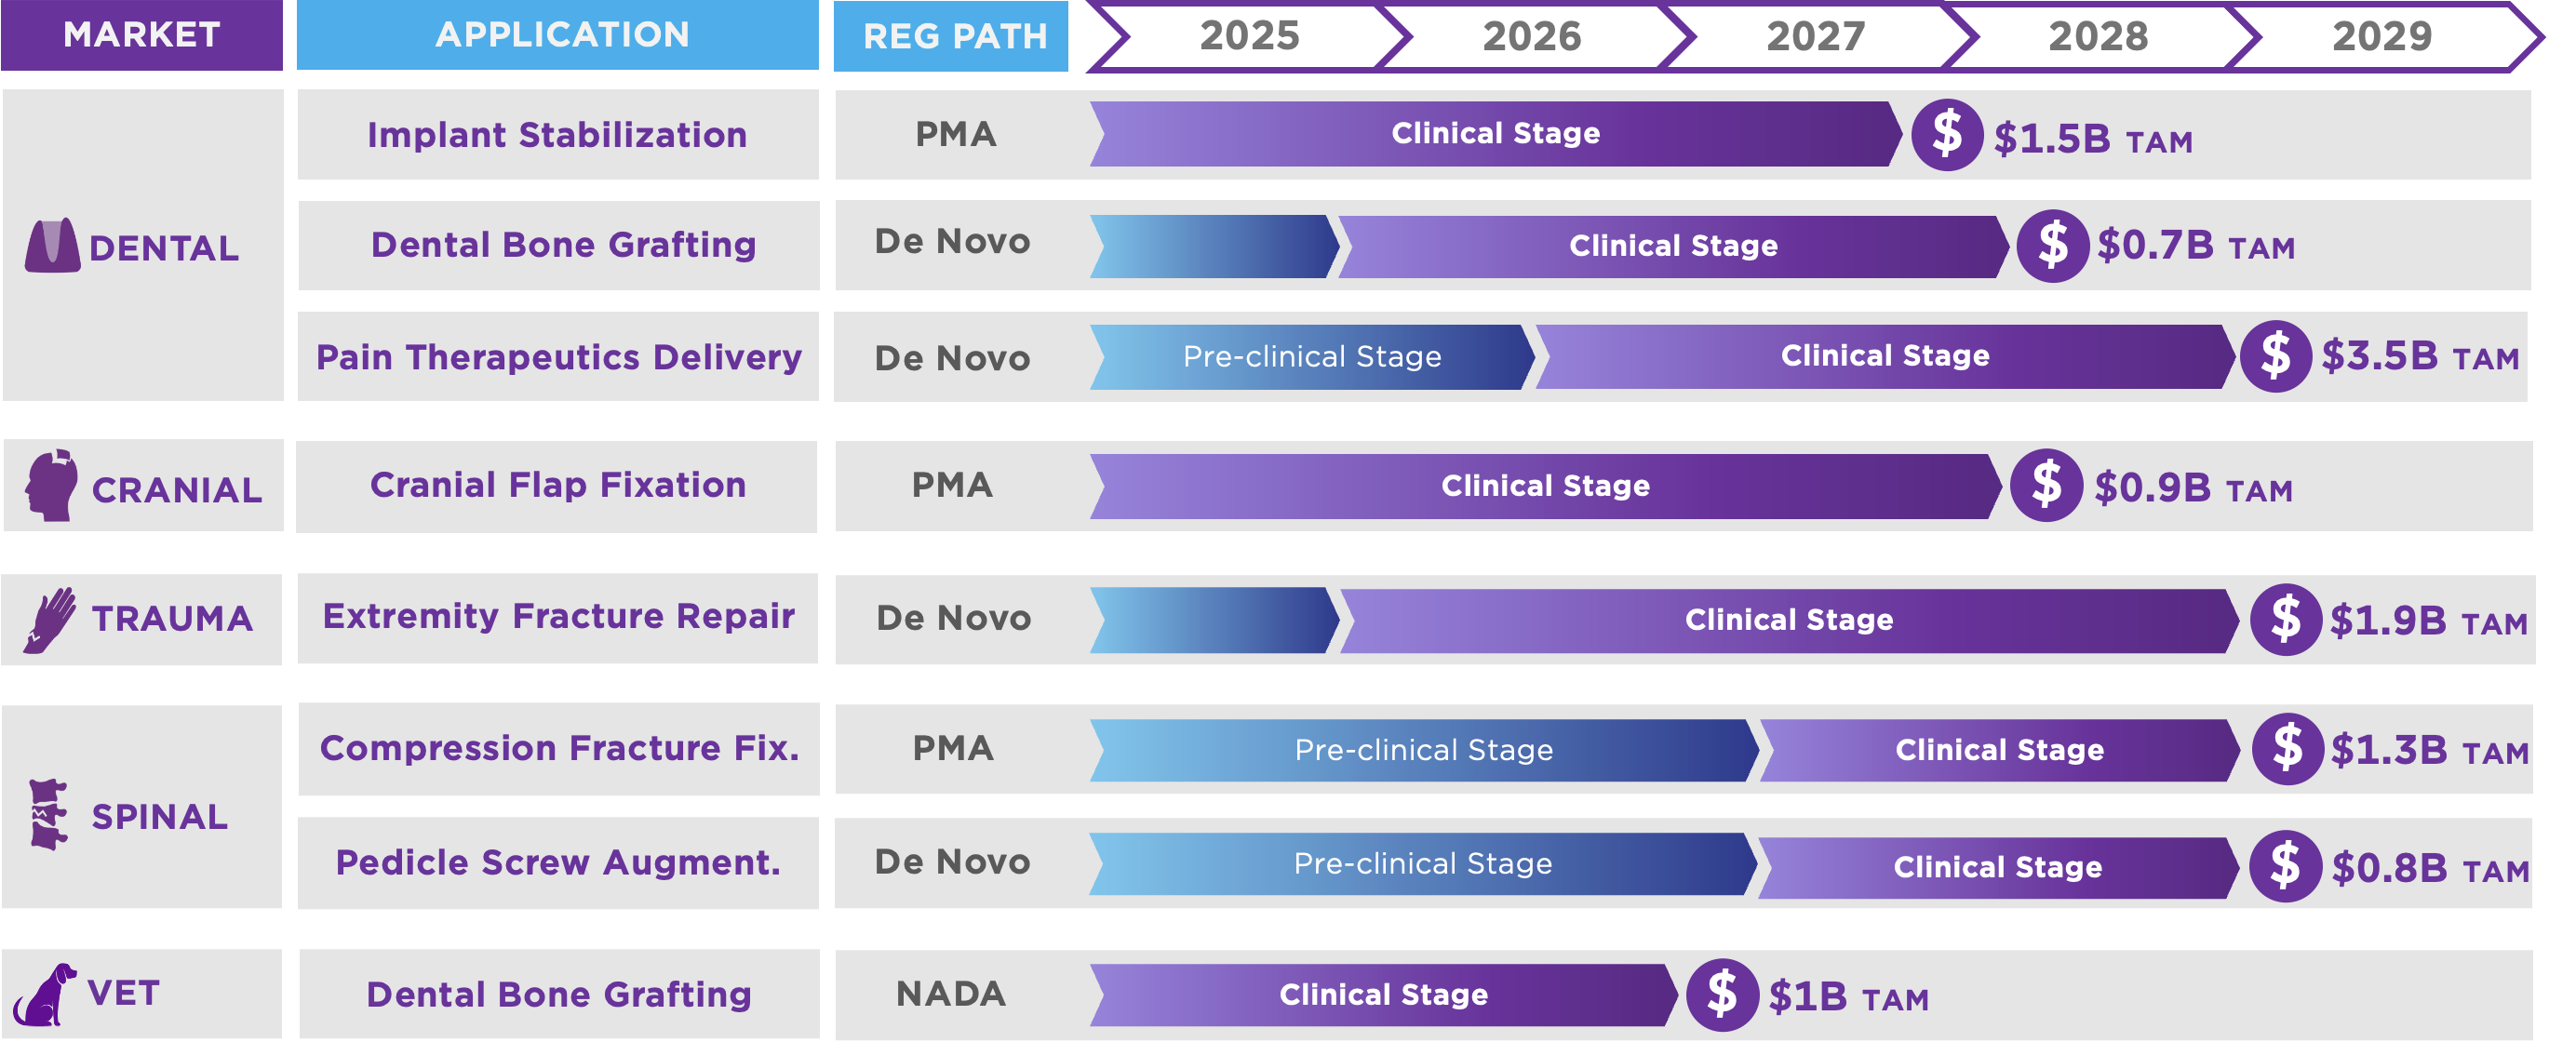Click the Pain Therapeutics Pre-clinical Stage bar
Image resolution: width=2576 pixels, height=1042 pixels.
click(1311, 357)
